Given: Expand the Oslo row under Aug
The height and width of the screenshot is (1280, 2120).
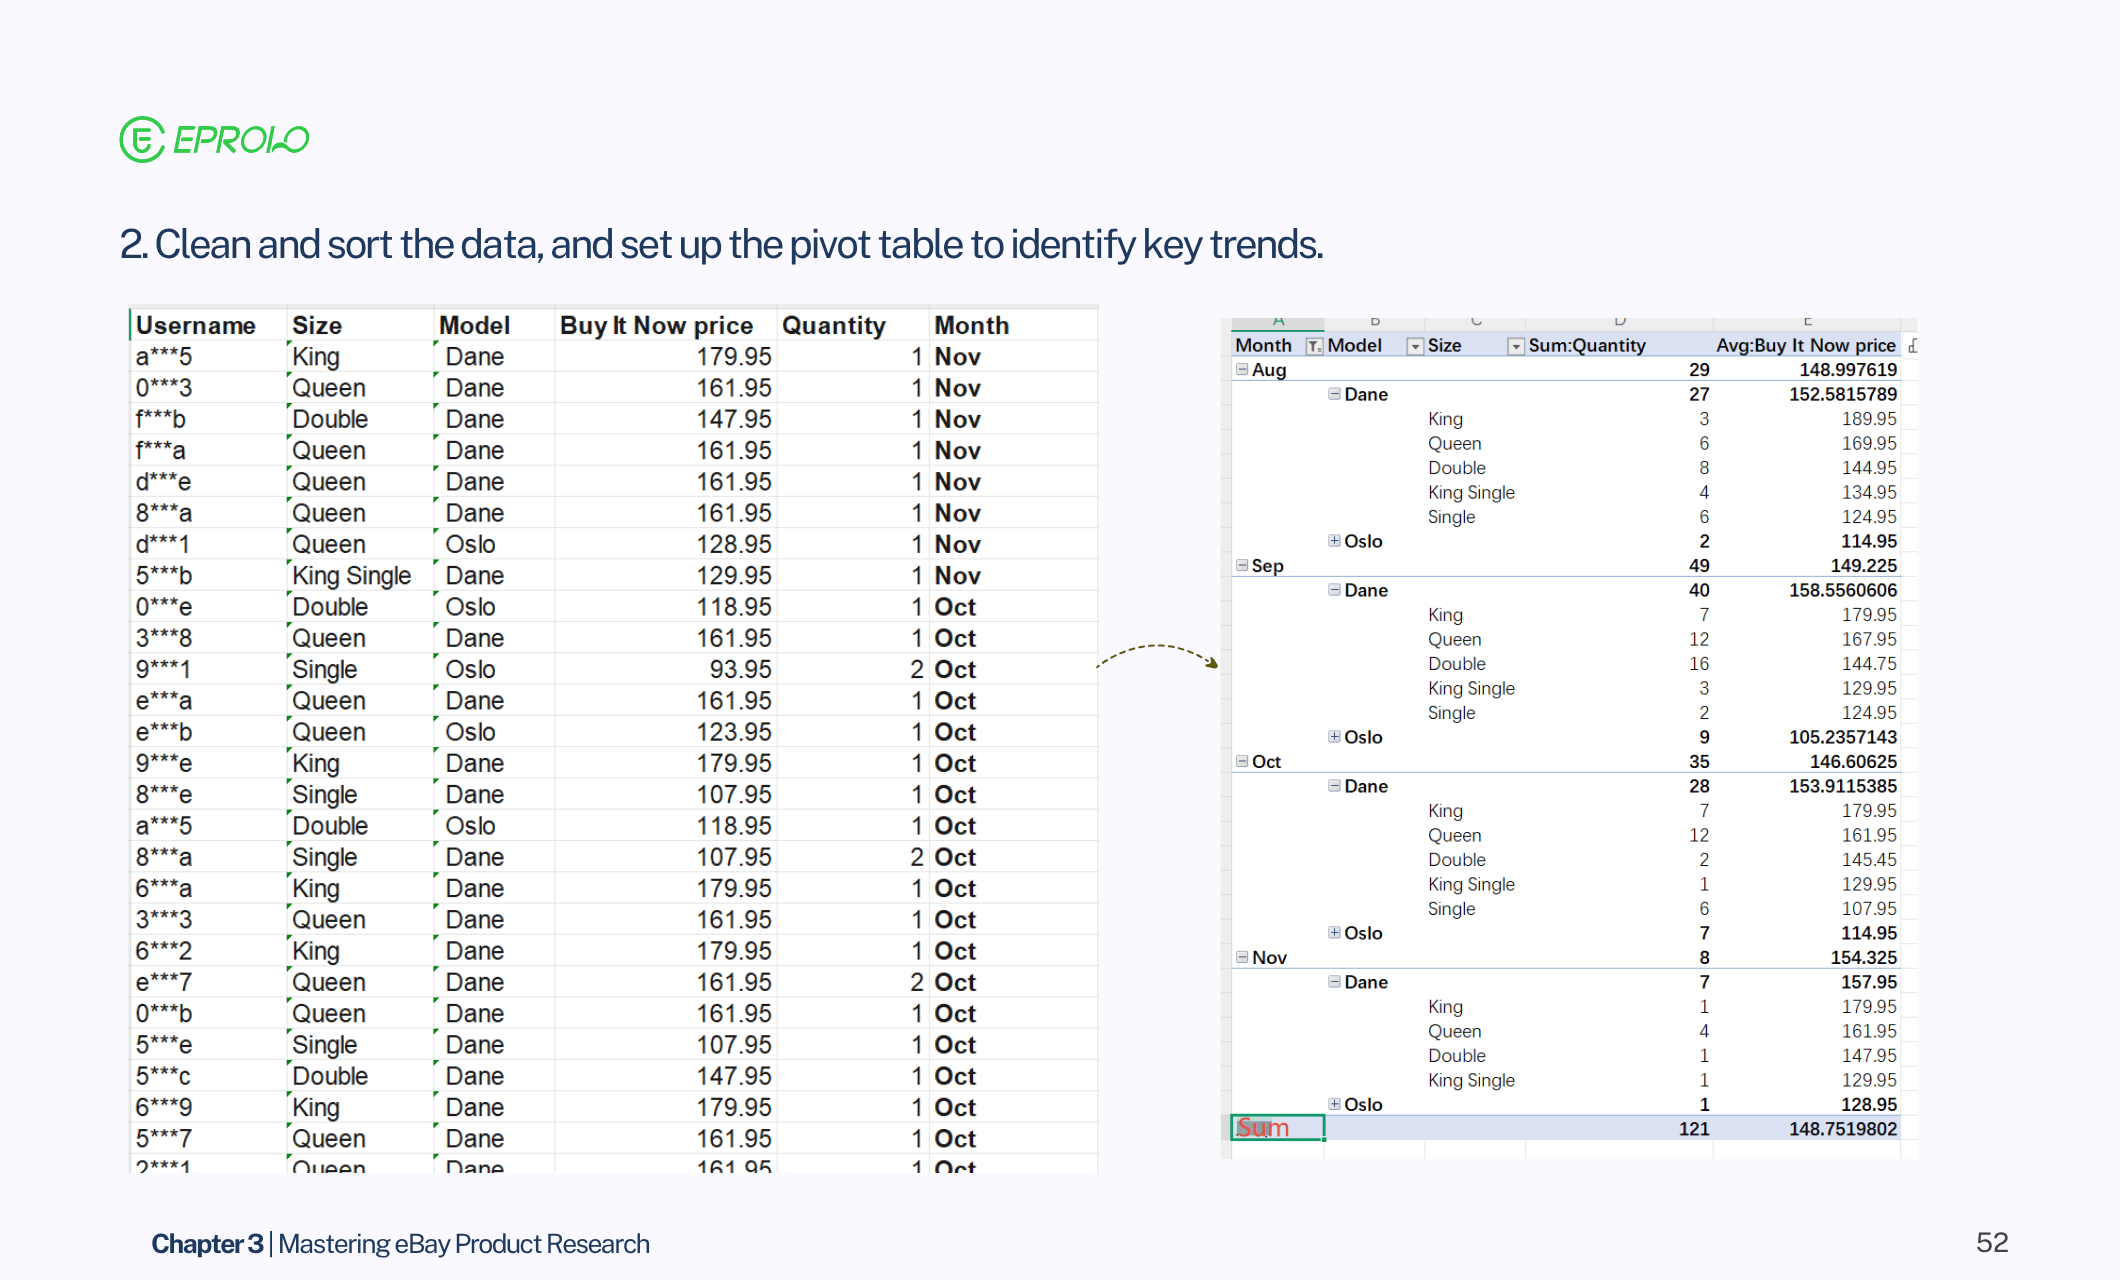Looking at the screenshot, I should (x=1334, y=541).
